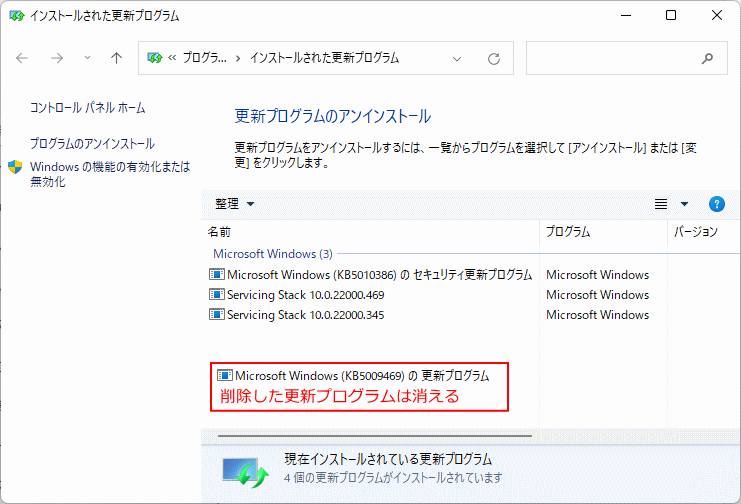Sort by 名前 column header
Image resolution: width=741 pixels, height=504 pixels.
[371, 232]
